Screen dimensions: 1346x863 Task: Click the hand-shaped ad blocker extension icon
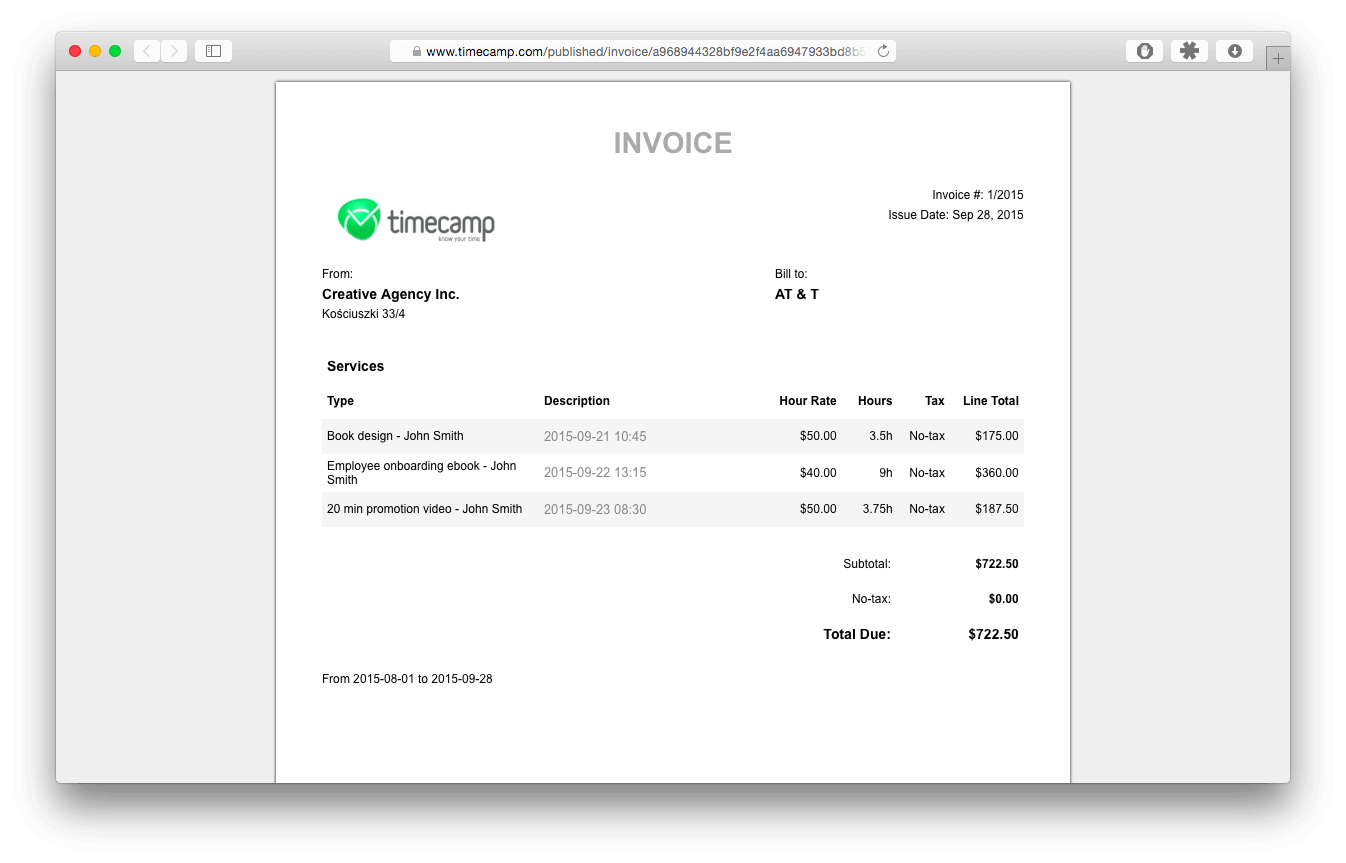(1144, 50)
